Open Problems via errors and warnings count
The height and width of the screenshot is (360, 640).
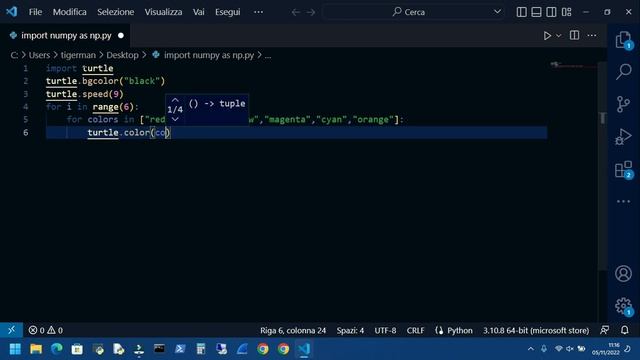tap(46, 330)
